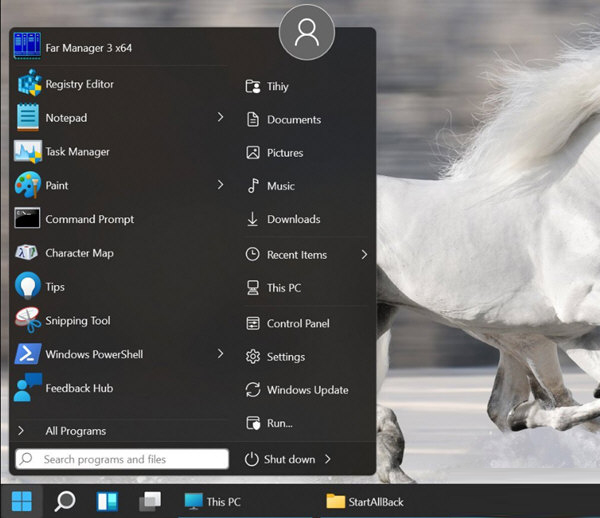Expand the Paint recent files arrow
The width and height of the screenshot is (600, 518).
pos(220,185)
